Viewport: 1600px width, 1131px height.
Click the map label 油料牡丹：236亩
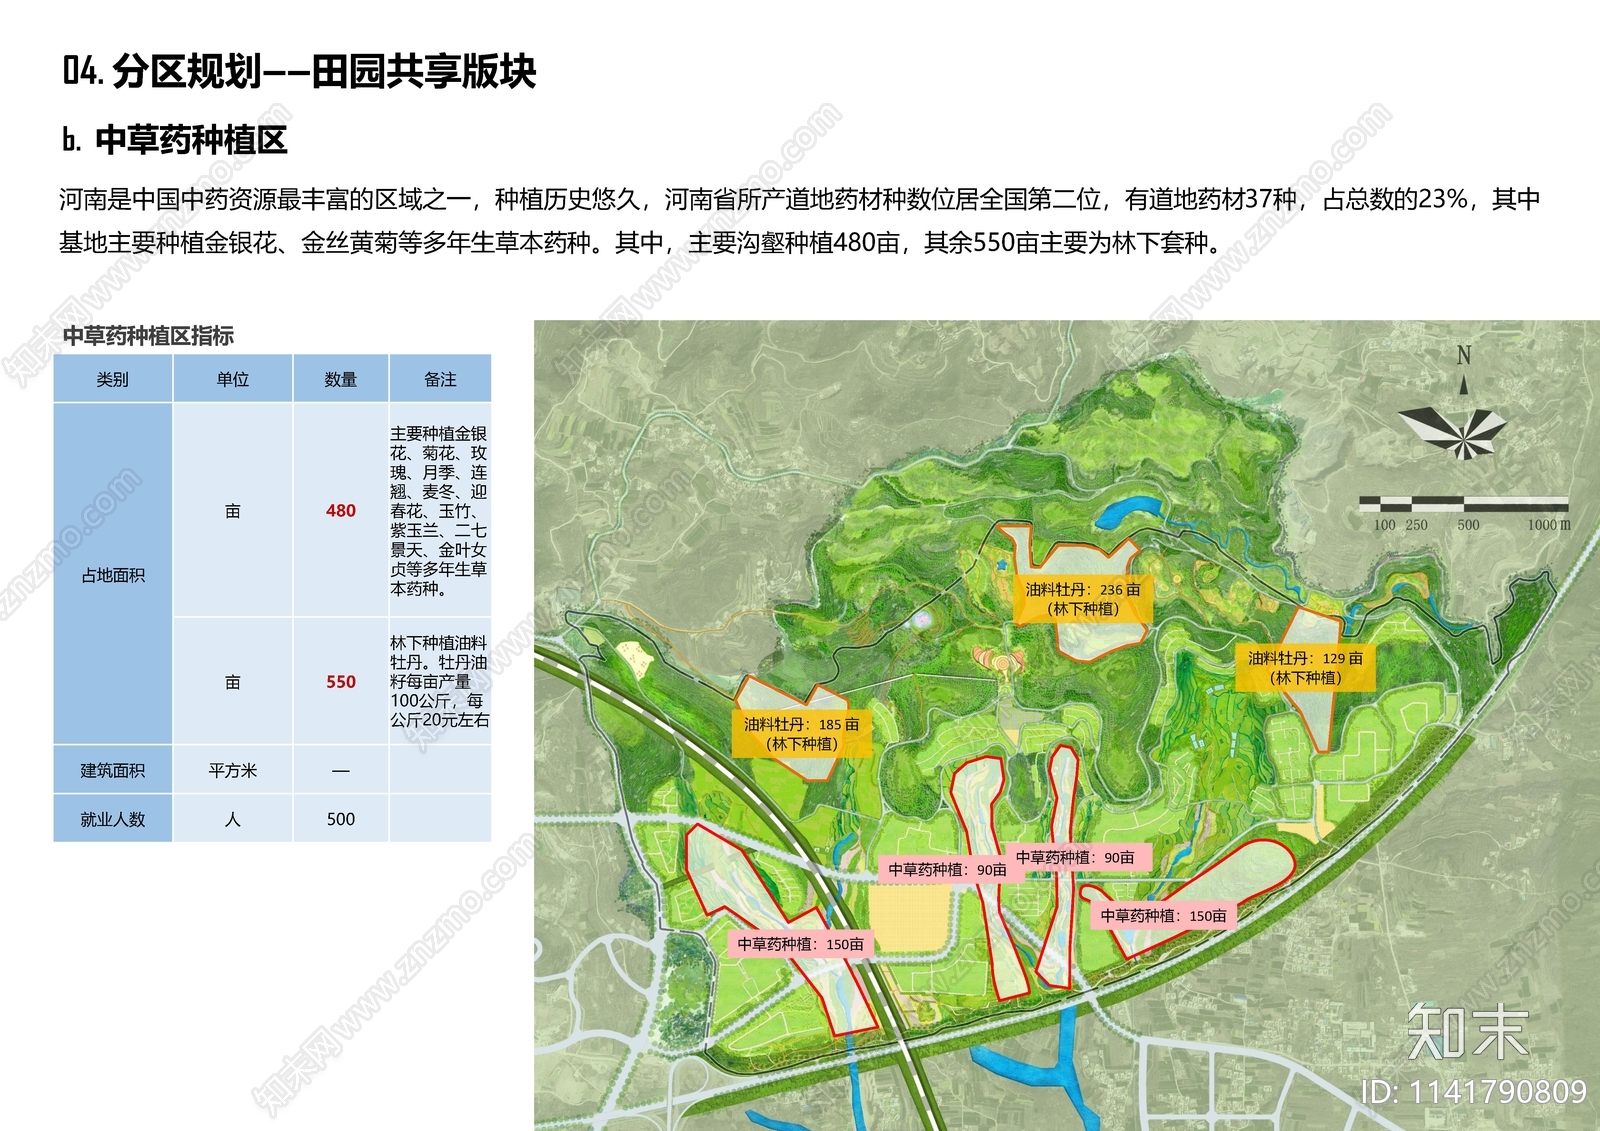tap(1083, 599)
